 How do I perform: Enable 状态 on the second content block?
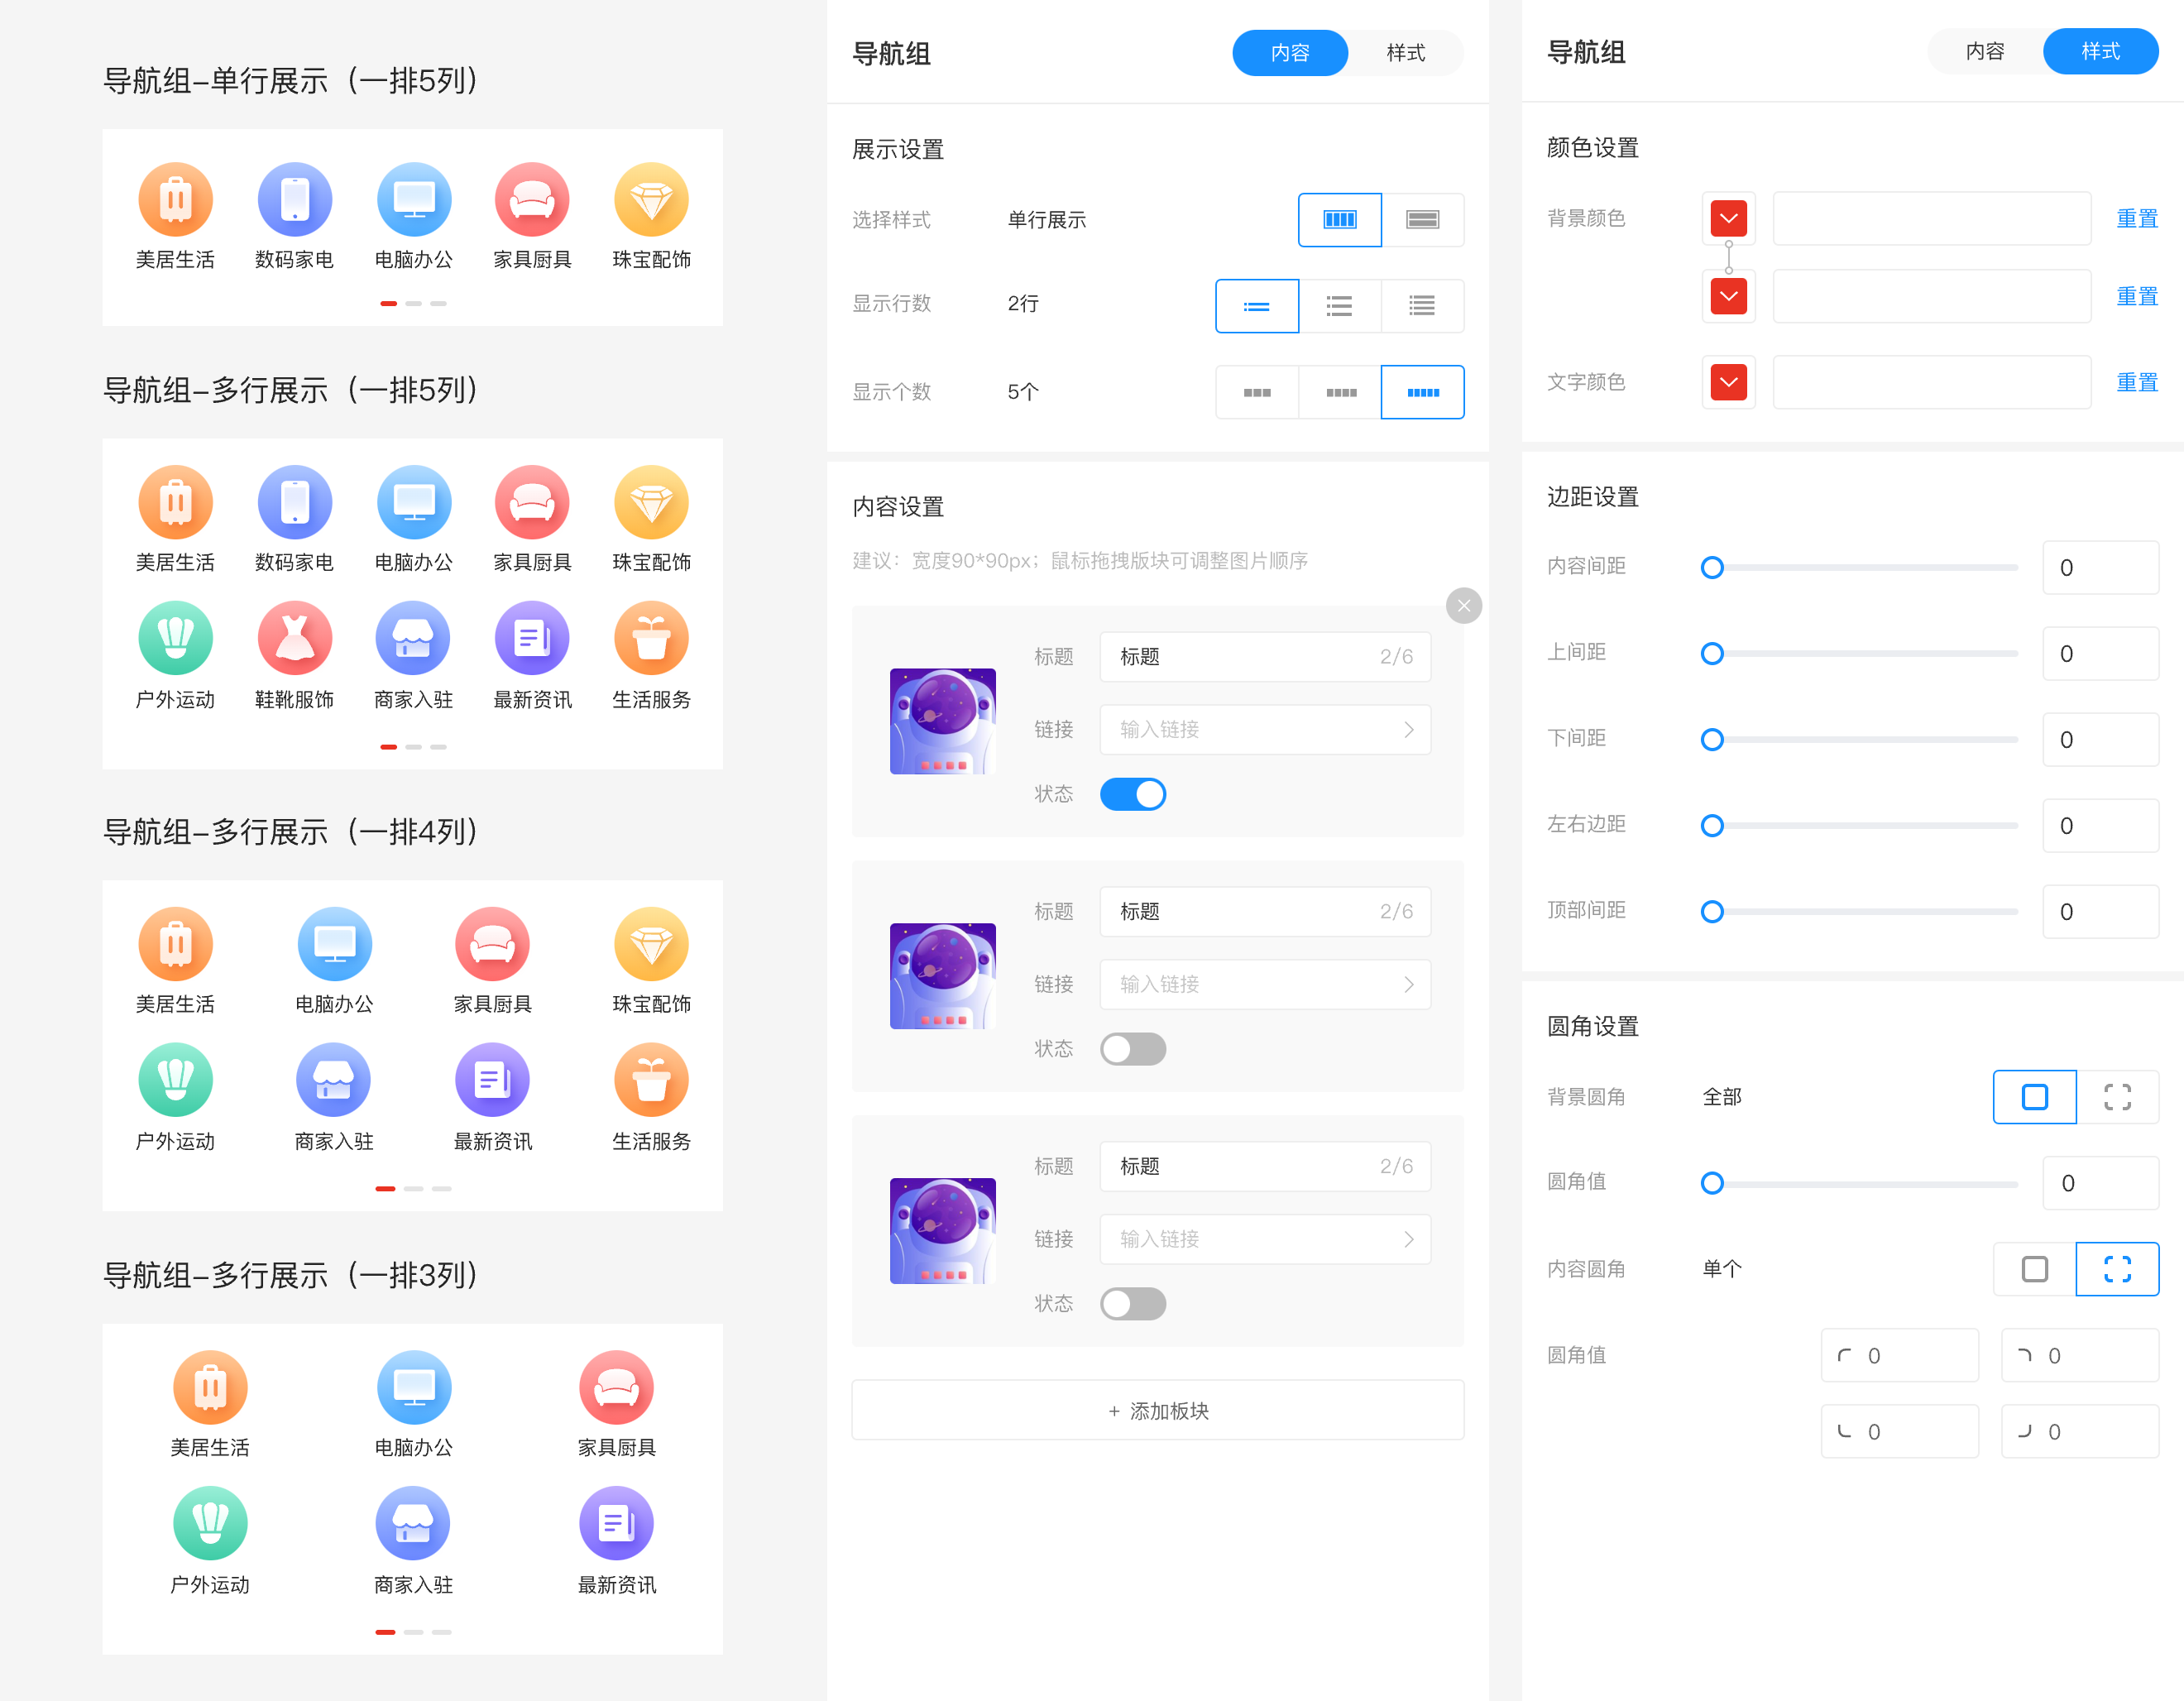coord(1133,1048)
